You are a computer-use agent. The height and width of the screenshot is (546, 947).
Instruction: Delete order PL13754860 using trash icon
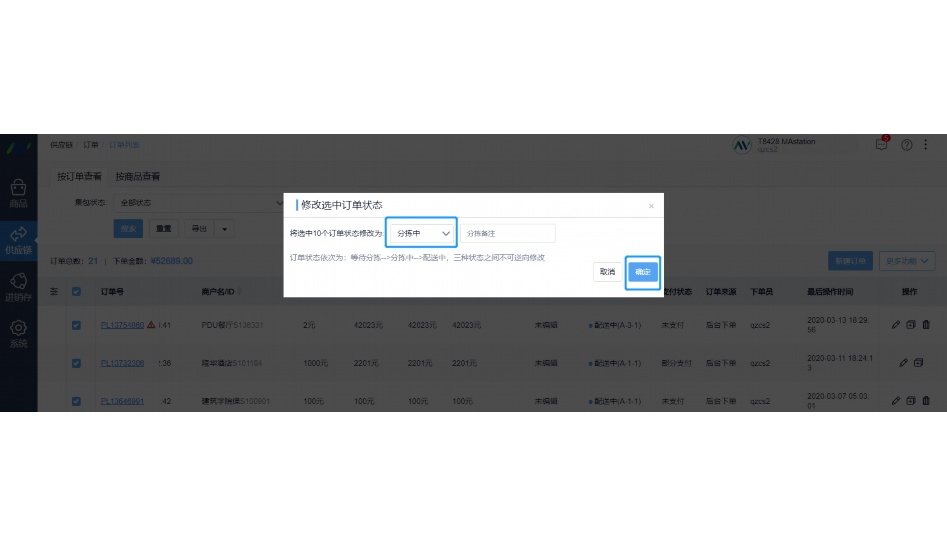[926, 325]
